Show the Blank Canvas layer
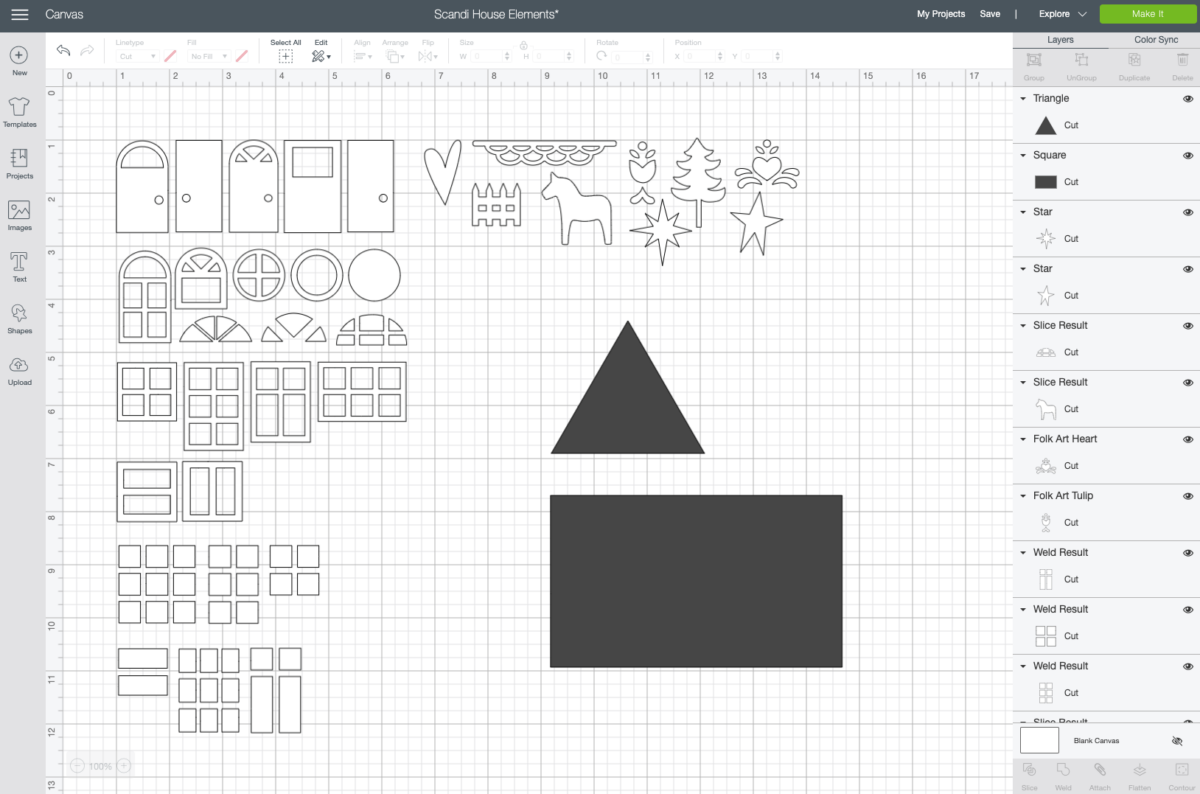This screenshot has height=794, width=1200. pos(1177,741)
